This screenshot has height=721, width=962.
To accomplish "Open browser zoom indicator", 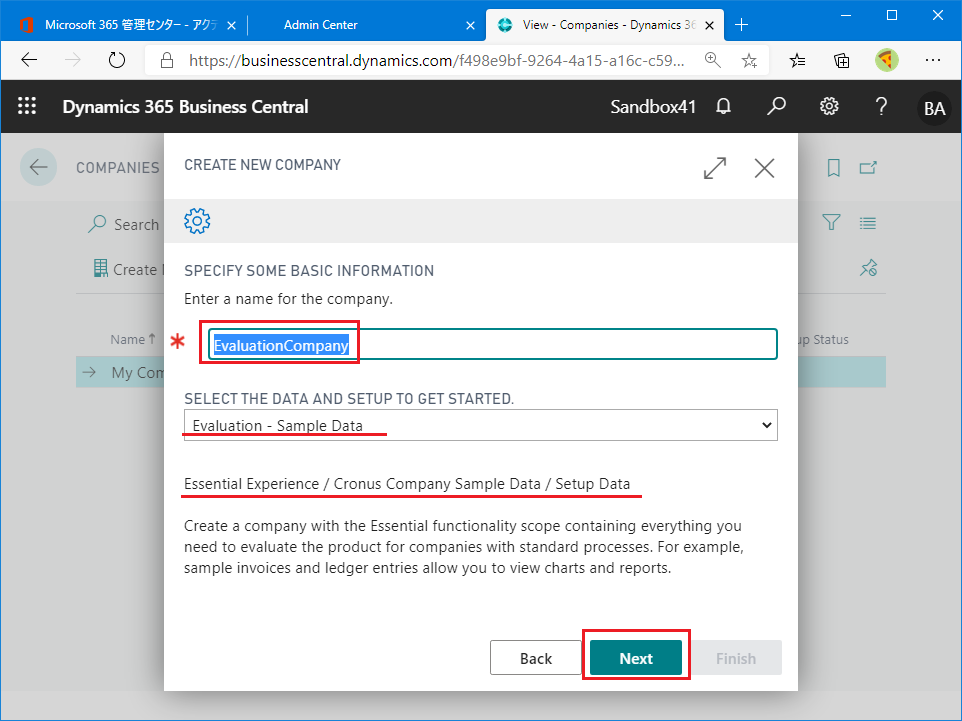I will pos(712,60).
